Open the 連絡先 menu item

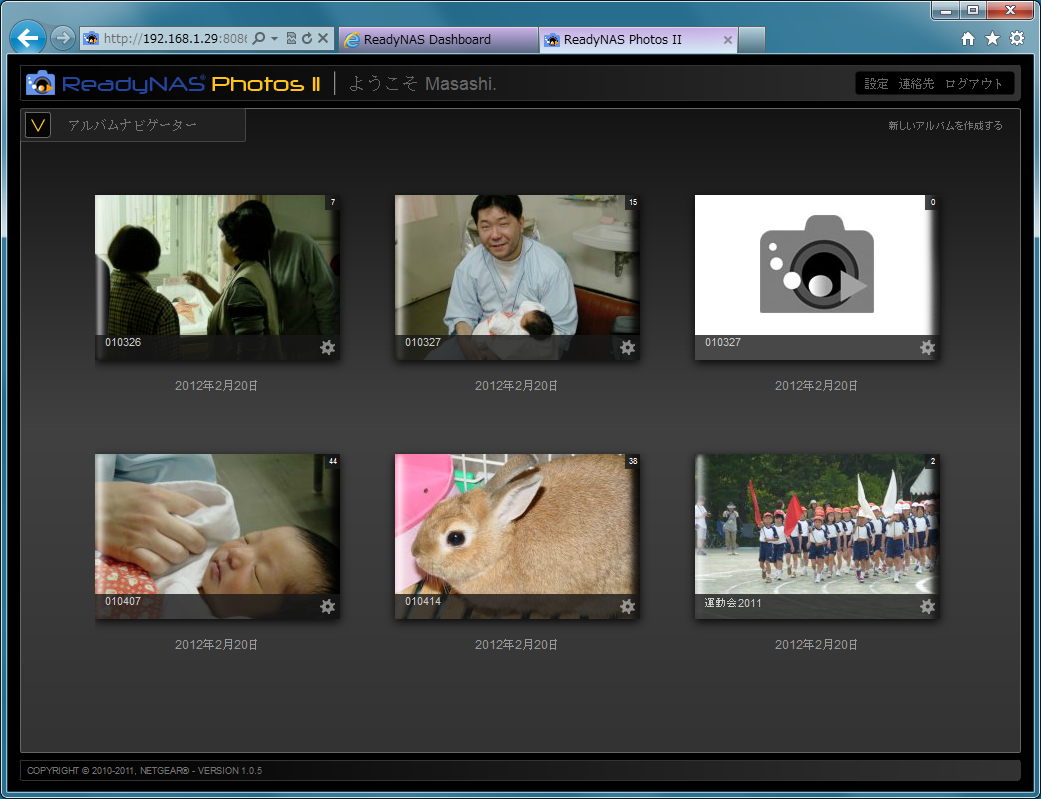coord(916,84)
